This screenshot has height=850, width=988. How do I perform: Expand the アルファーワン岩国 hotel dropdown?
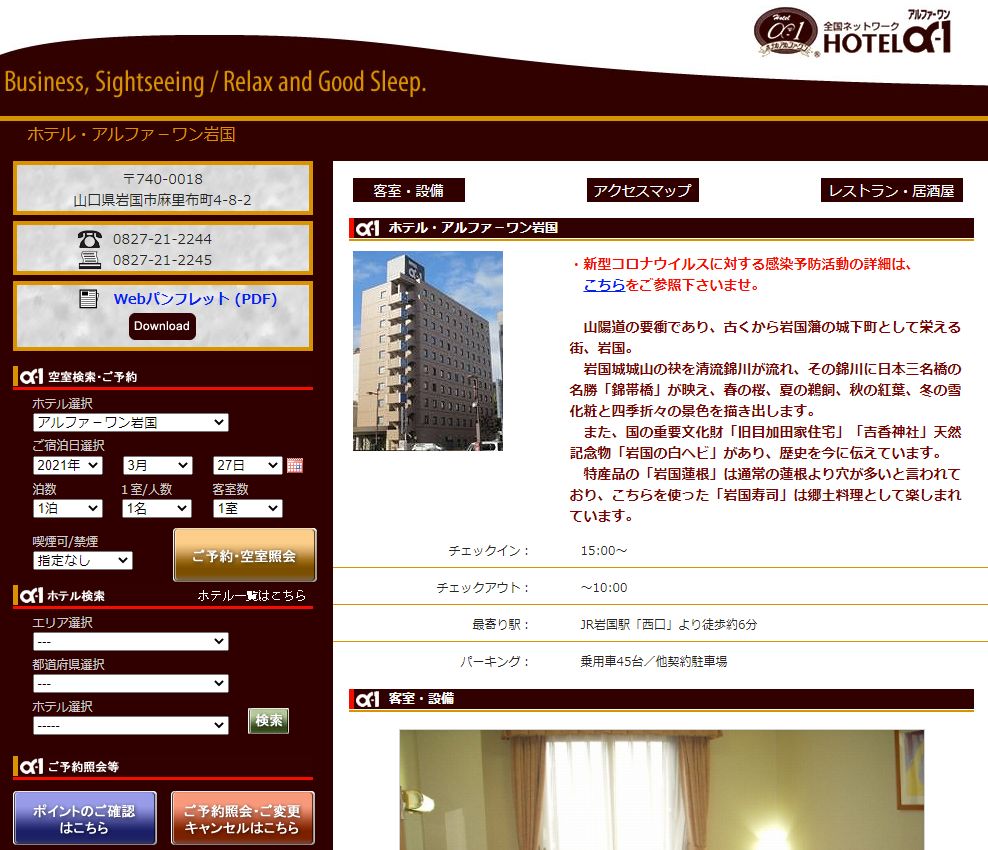[x=130, y=422]
